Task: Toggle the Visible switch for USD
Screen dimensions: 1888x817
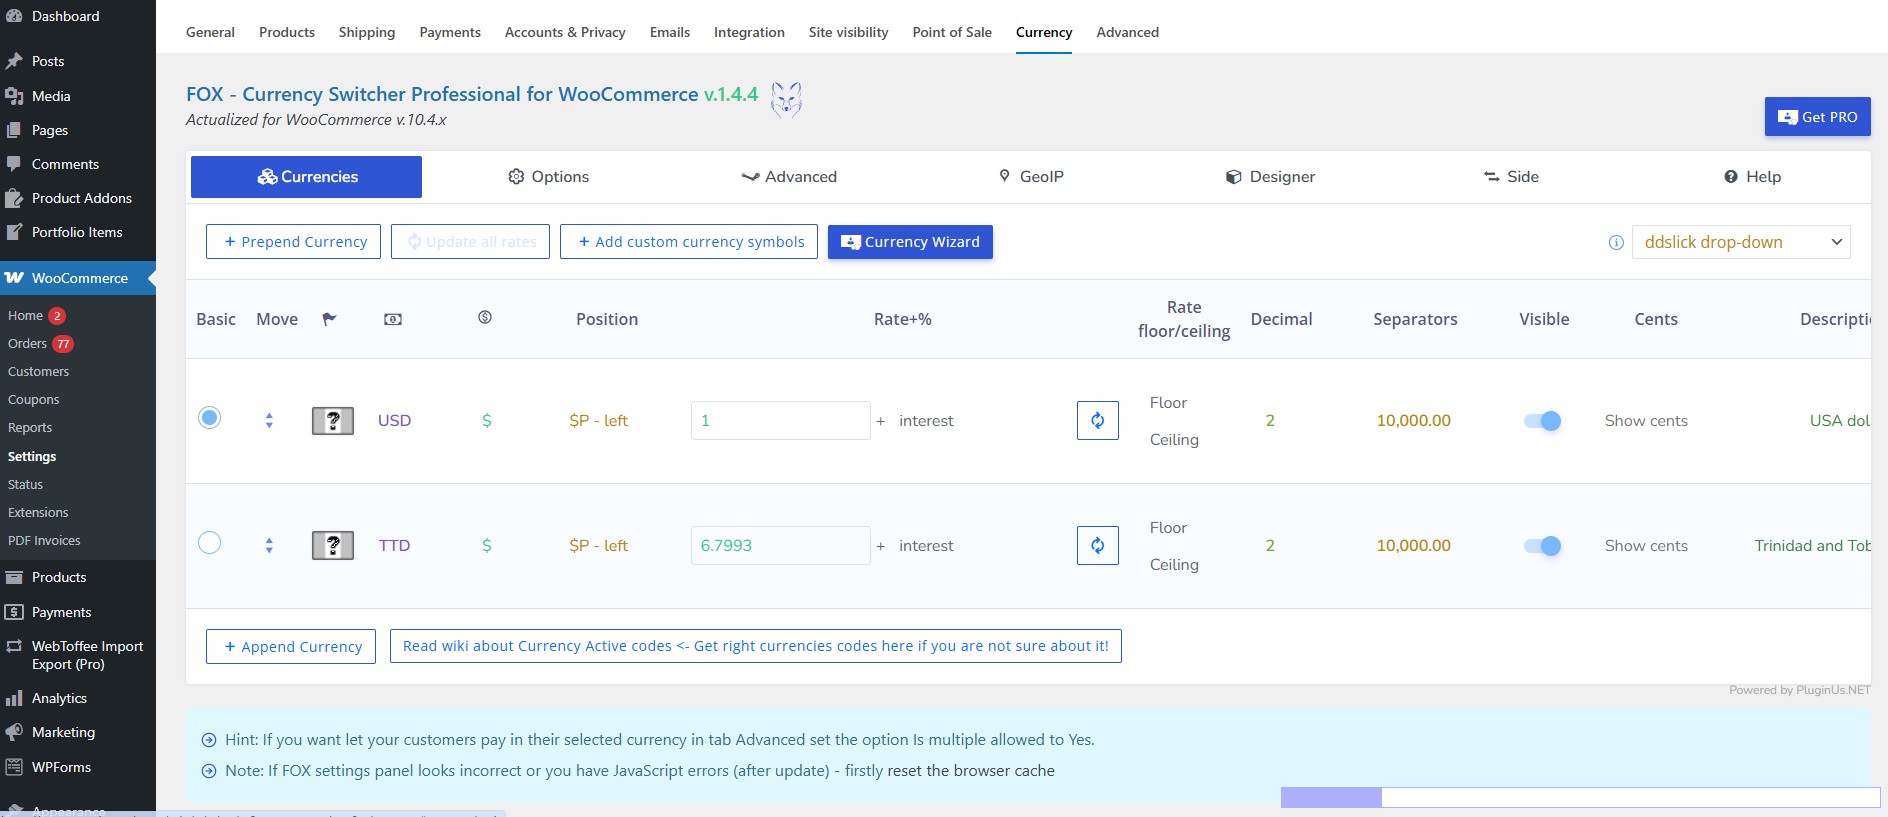Action: click(x=1542, y=421)
